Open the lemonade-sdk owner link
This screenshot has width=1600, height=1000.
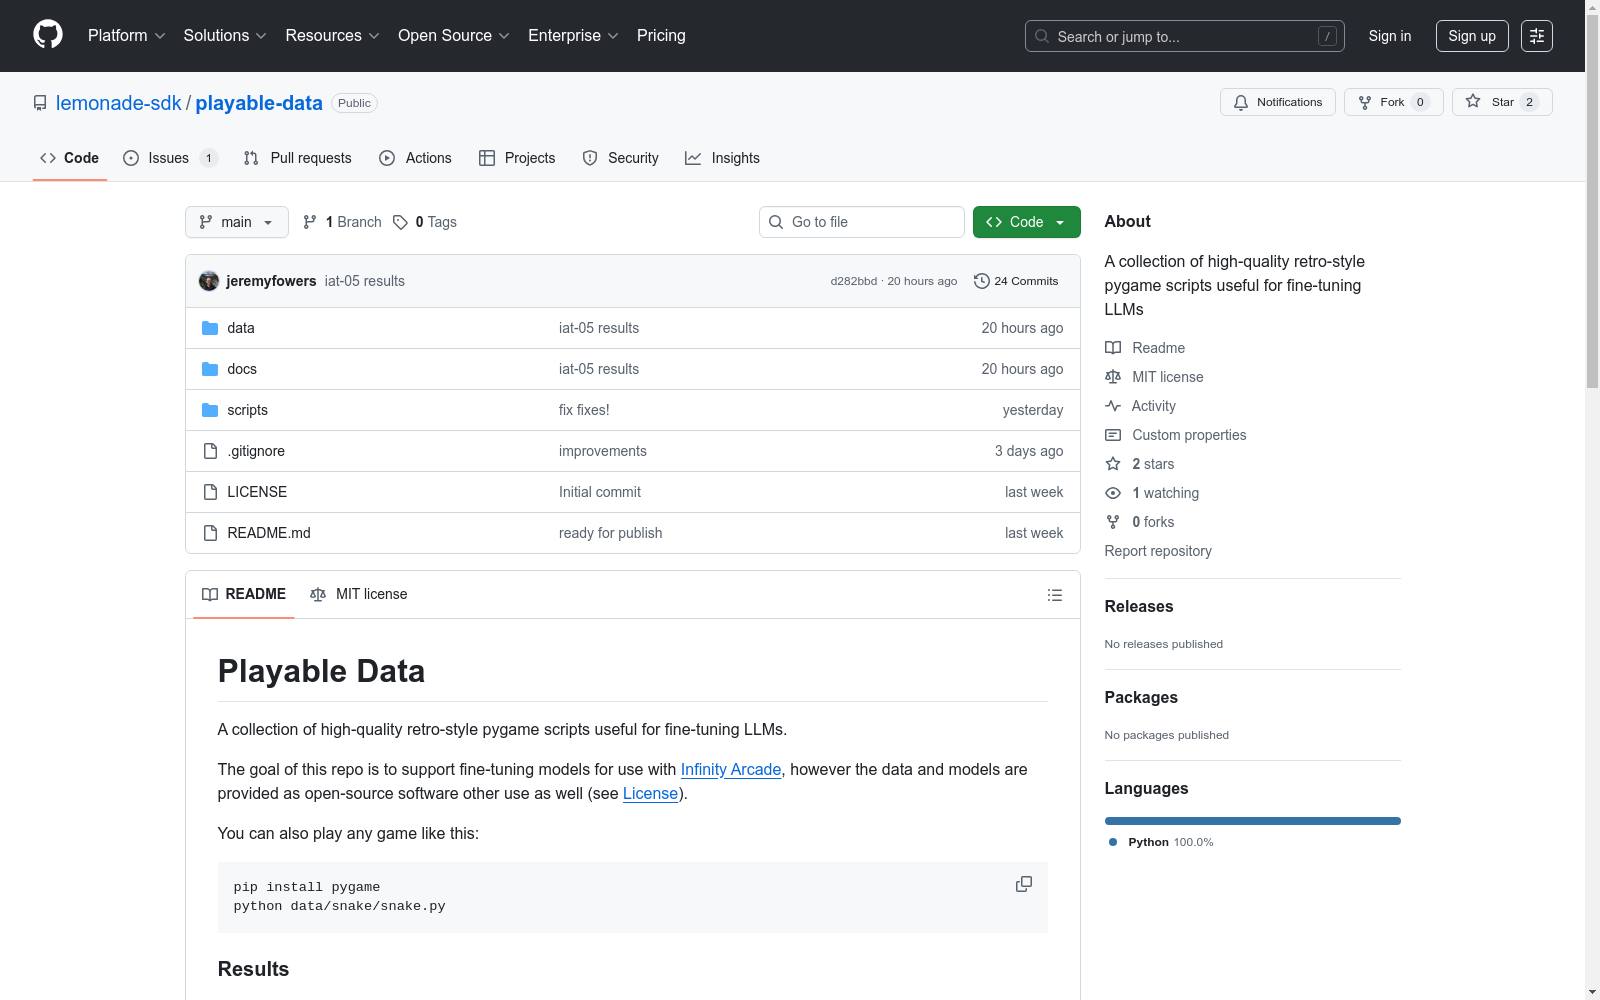[x=119, y=103]
